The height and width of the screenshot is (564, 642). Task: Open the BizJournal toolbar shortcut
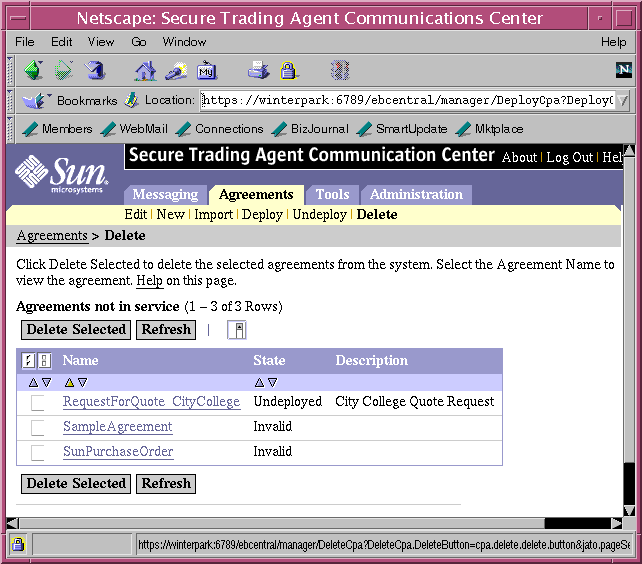[310, 129]
